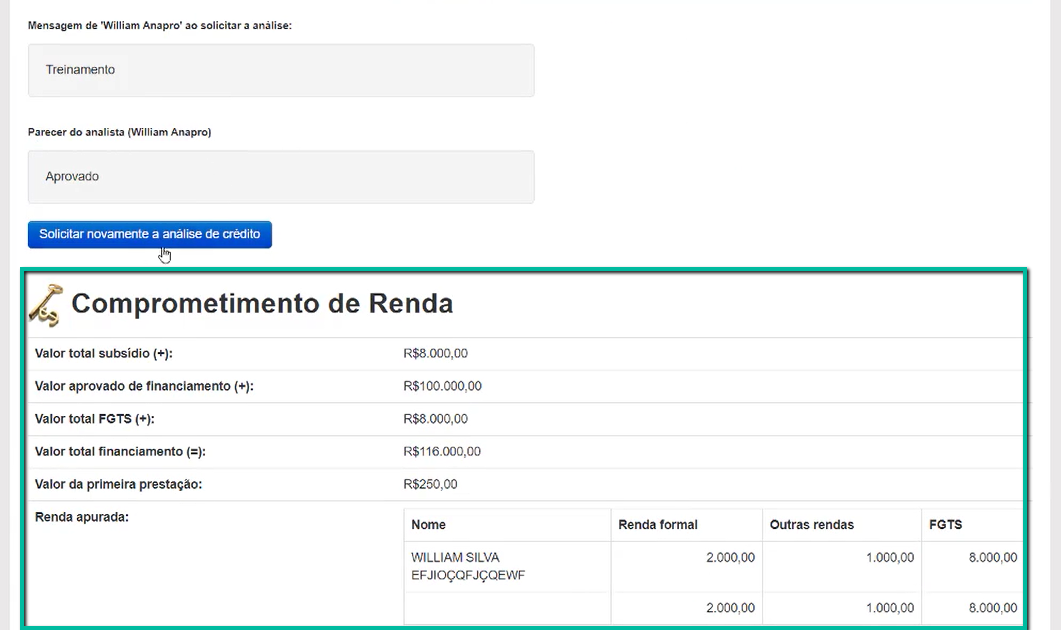
Task: Click the R$250,00 first installment value
Action: click(430, 485)
